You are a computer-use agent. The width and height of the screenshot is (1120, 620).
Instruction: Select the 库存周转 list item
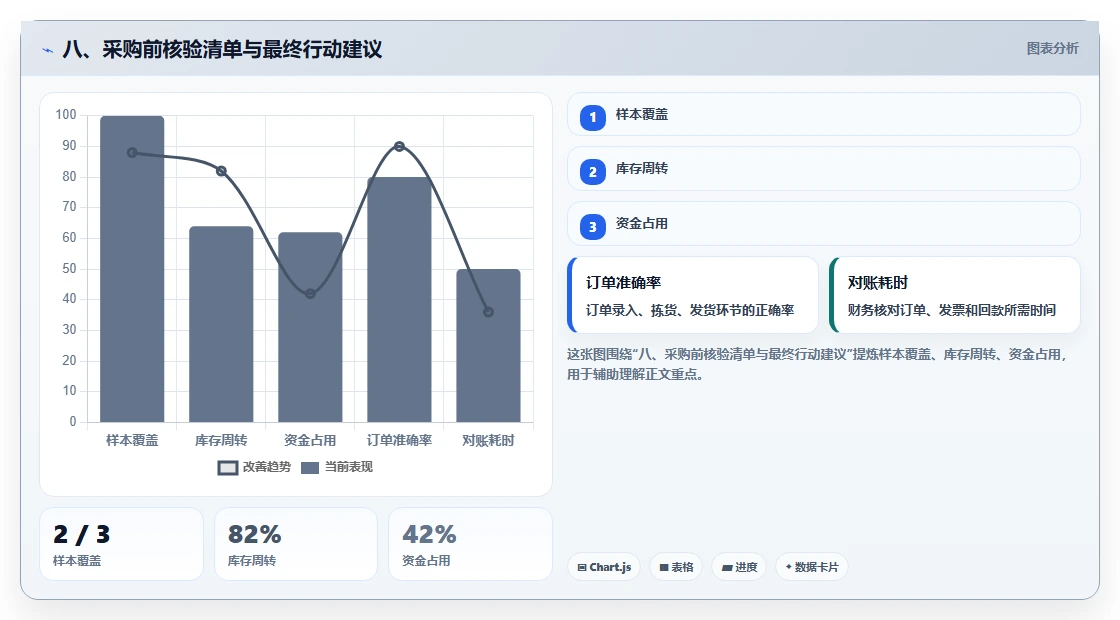pyautogui.click(x=824, y=169)
